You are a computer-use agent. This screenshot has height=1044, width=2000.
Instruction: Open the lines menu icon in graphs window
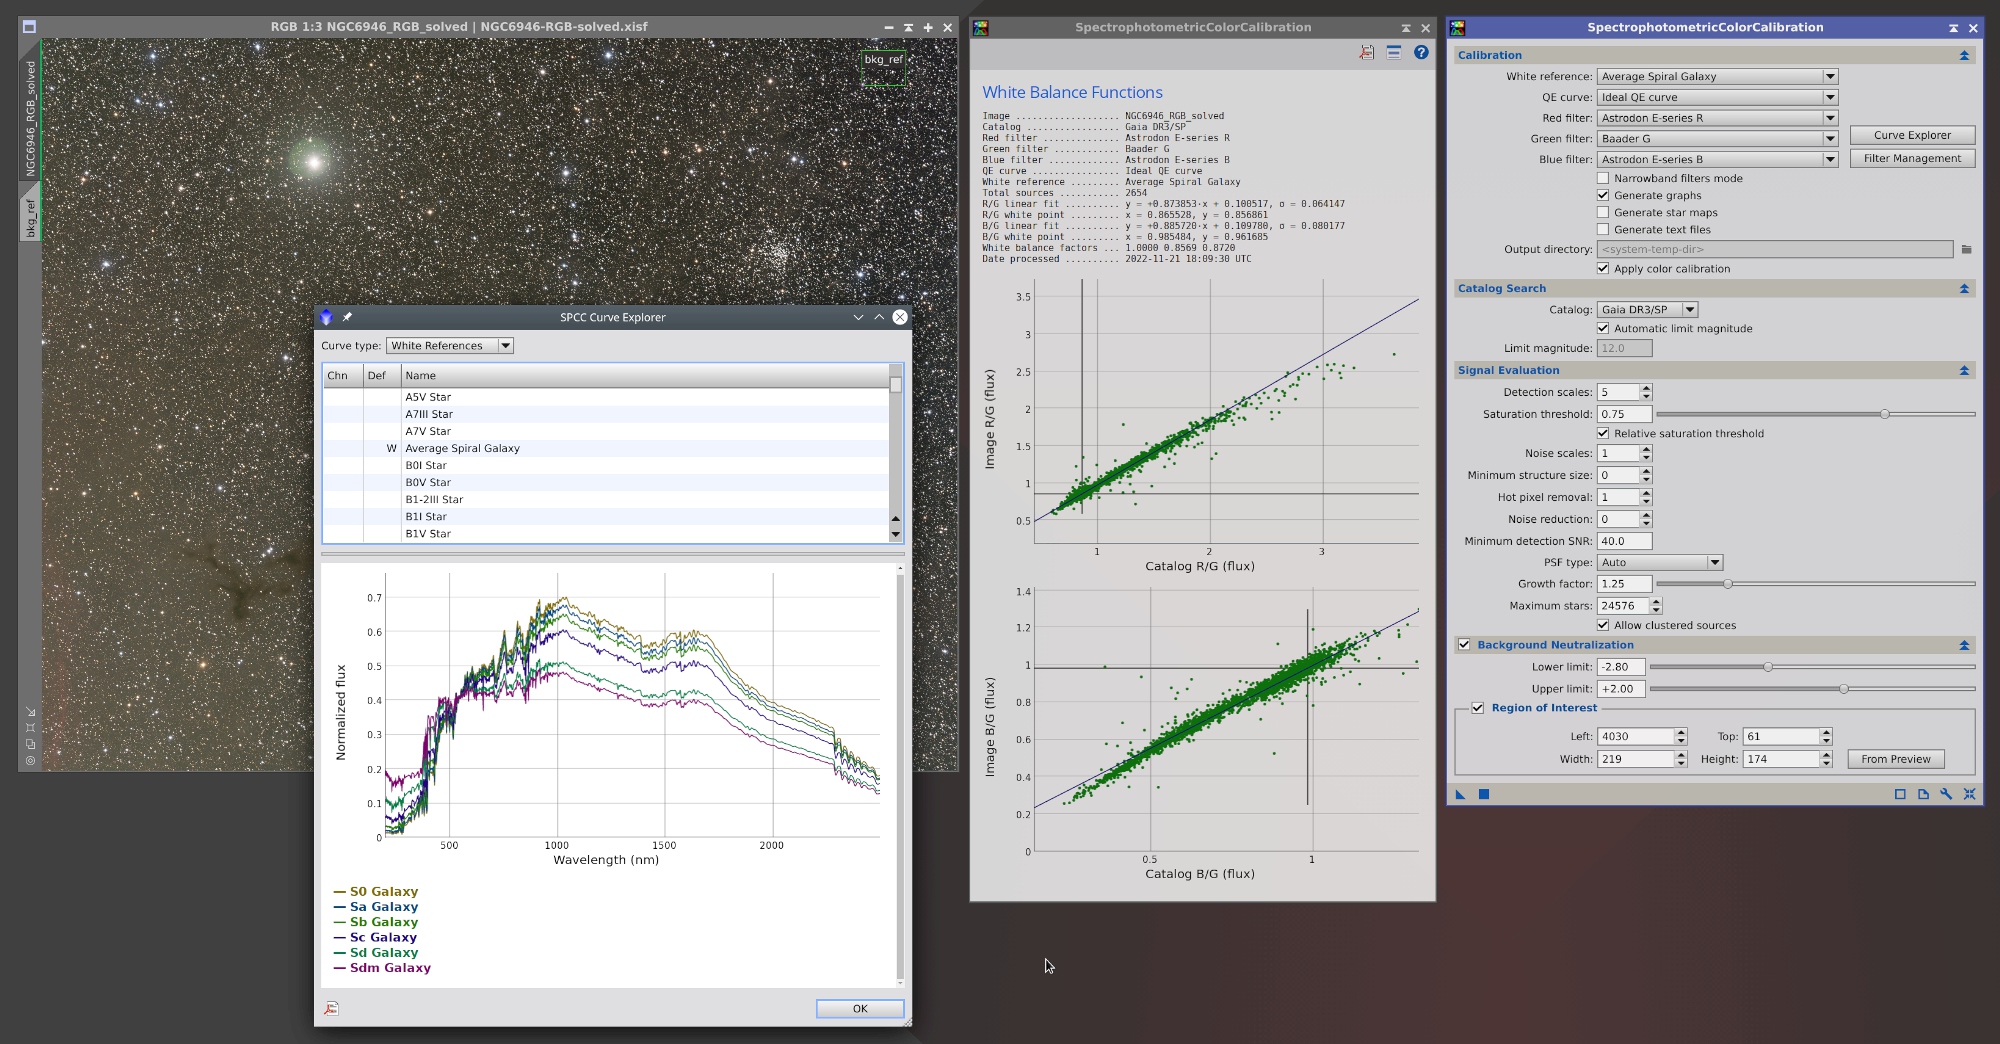1393,52
